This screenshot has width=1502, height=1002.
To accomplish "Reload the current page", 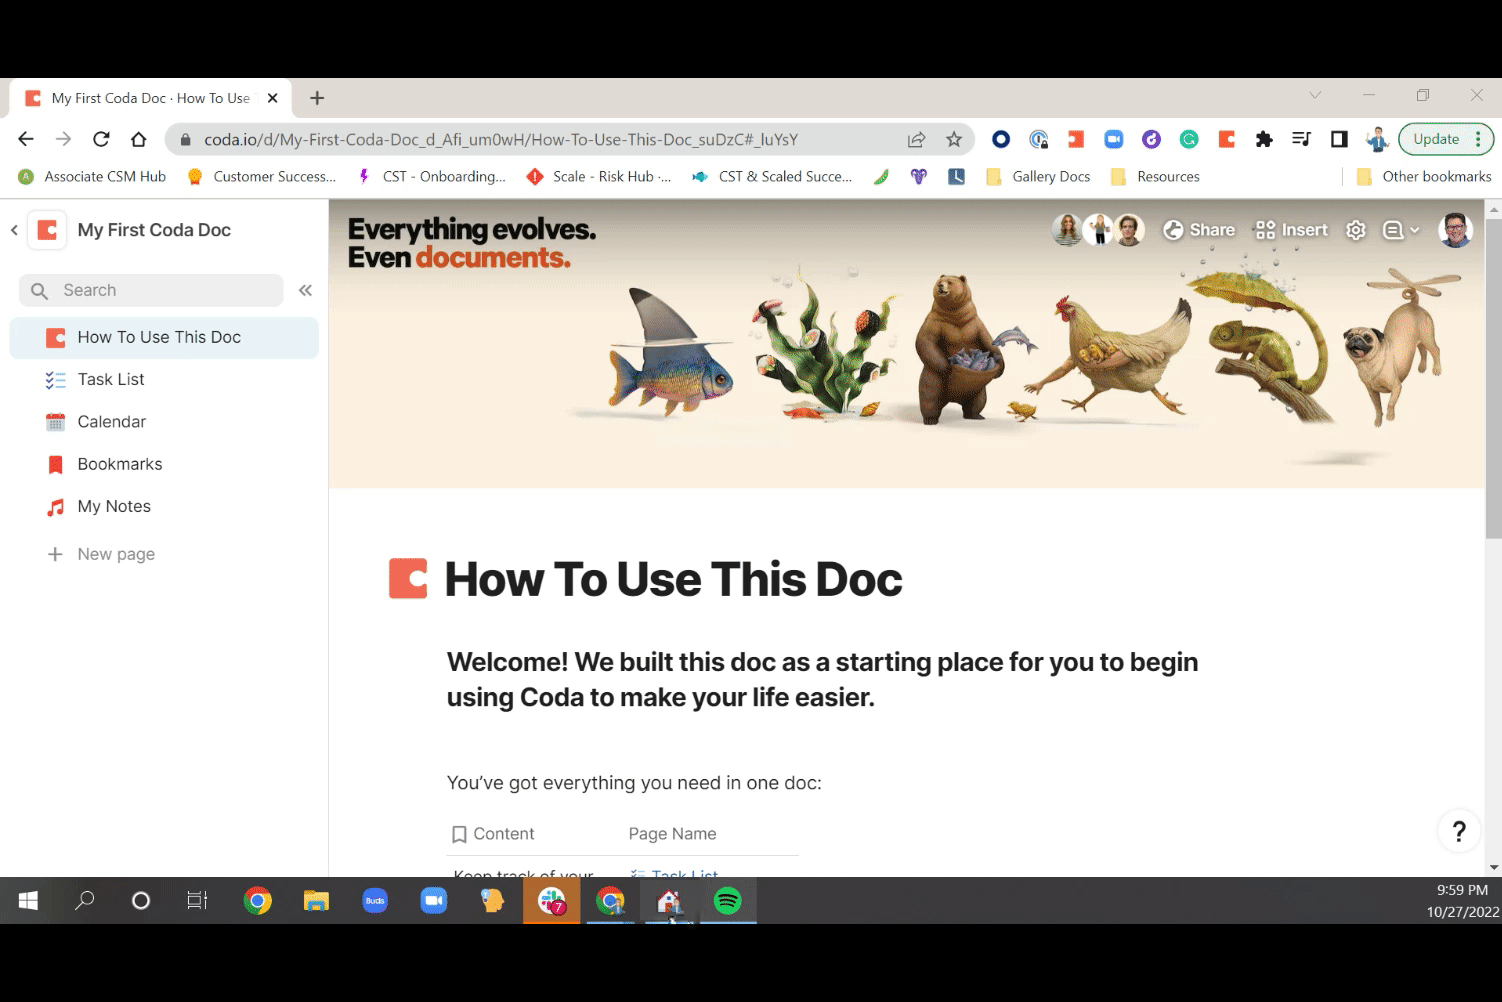I will [x=101, y=139].
